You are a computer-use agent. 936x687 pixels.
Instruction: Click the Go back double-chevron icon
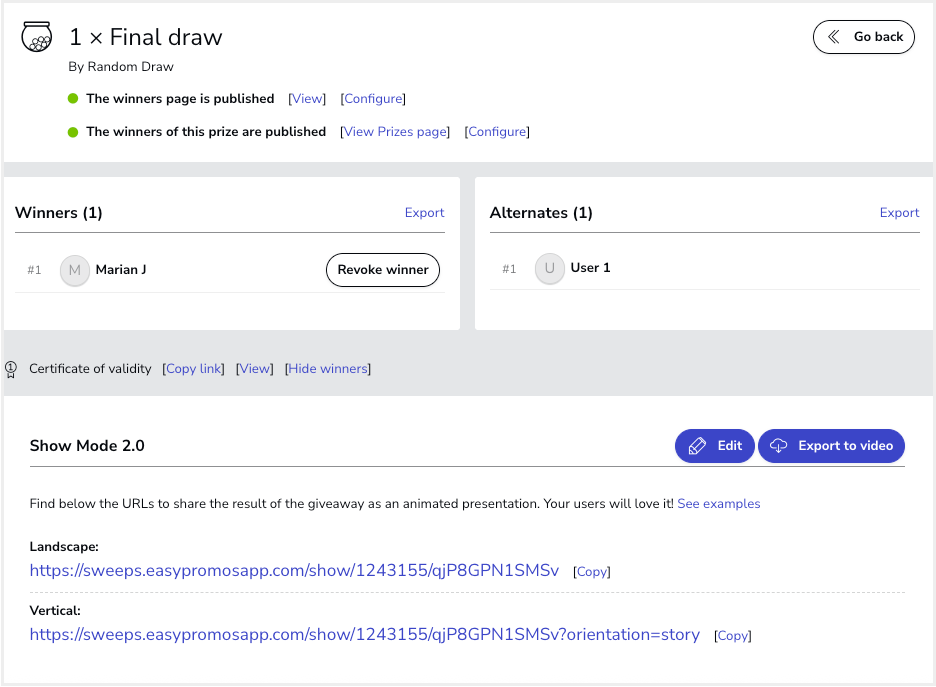[x=834, y=37]
